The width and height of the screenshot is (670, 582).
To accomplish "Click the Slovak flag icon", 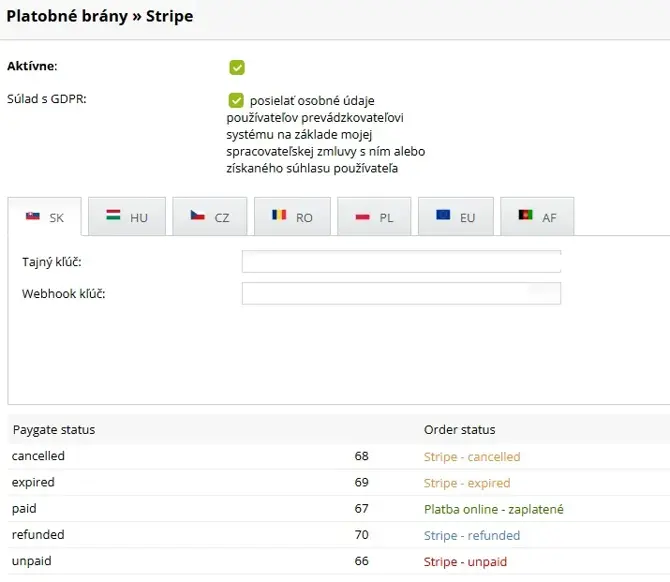I will [x=32, y=216].
